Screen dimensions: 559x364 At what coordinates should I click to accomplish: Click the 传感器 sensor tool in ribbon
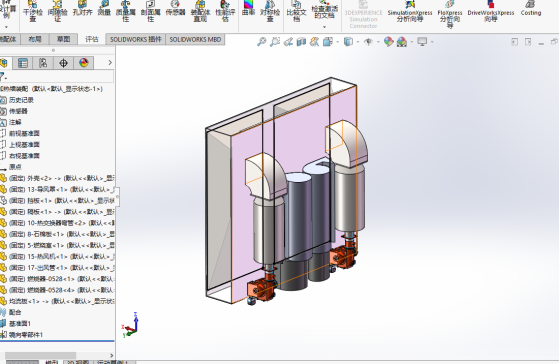175,9
